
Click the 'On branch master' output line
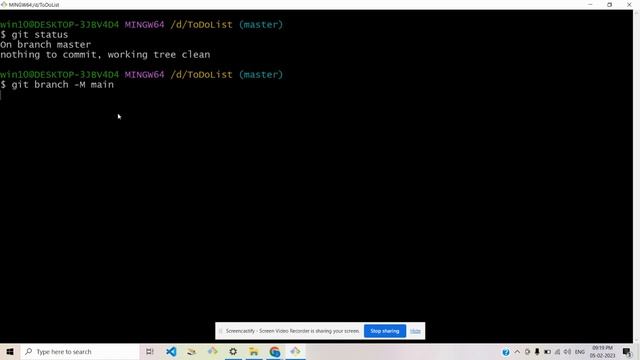(46, 44)
